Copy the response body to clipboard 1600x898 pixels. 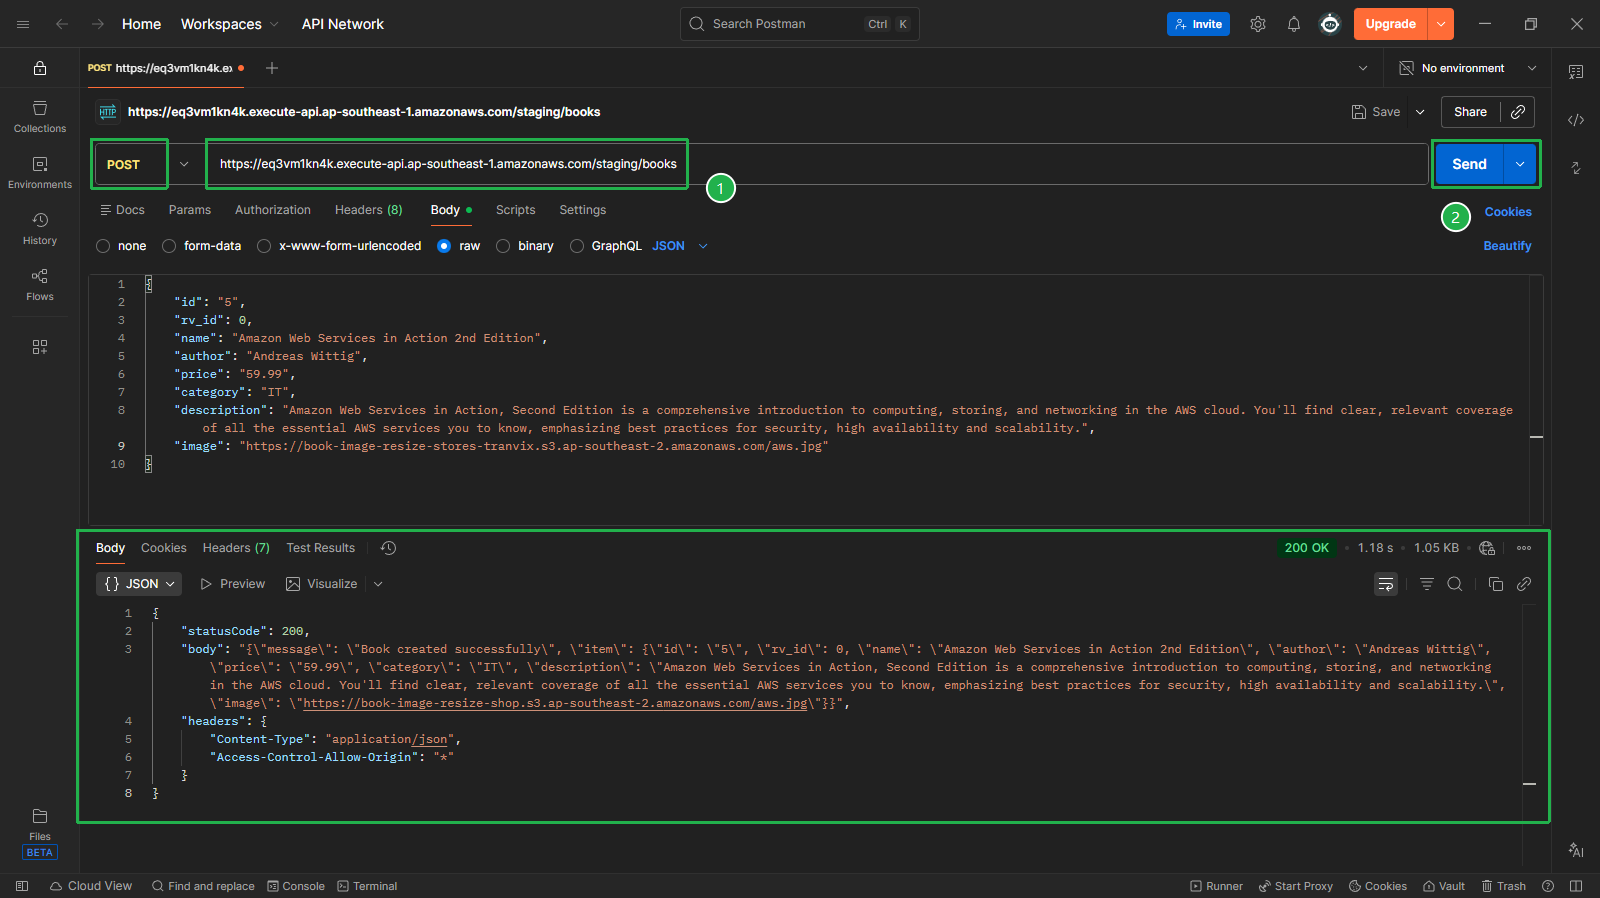(x=1496, y=584)
